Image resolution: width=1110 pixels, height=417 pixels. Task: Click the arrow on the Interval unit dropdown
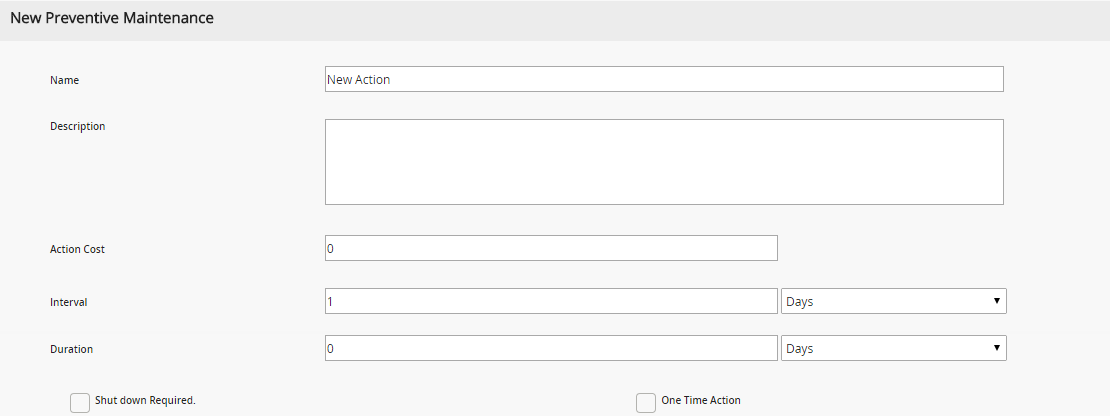coord(997,301)
